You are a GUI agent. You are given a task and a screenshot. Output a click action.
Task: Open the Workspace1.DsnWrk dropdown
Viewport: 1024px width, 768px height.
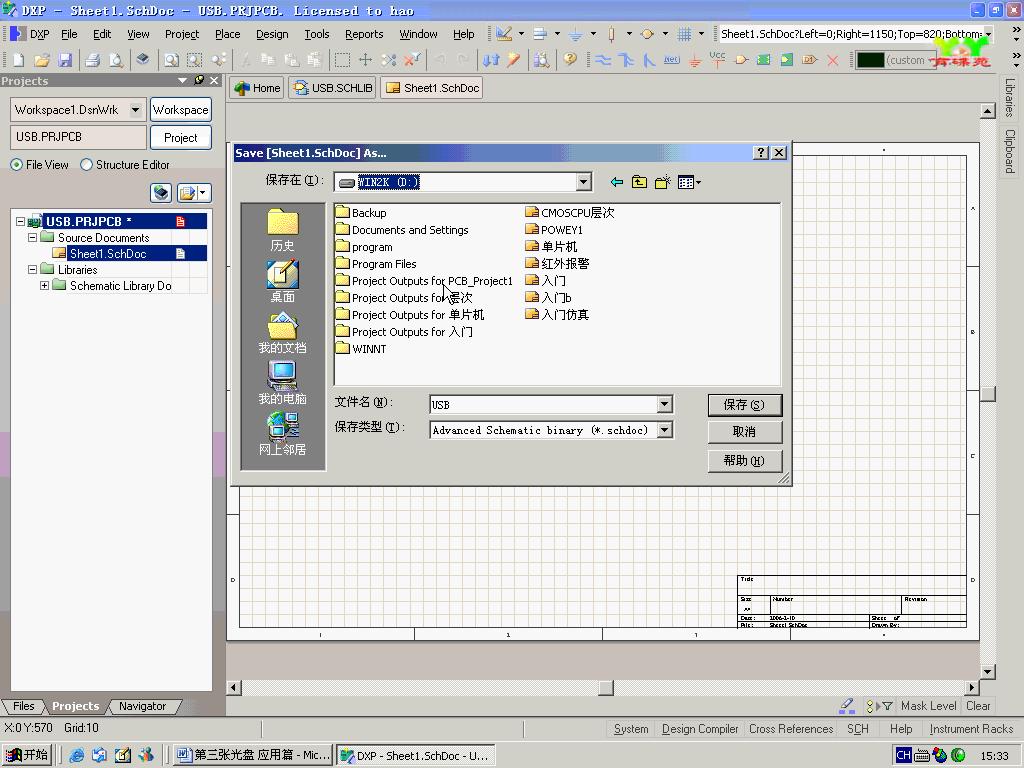(x=135, y=110)
